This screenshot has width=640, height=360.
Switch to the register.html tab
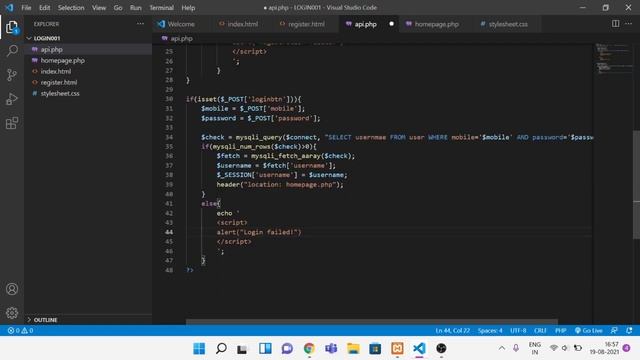pos(306,24)
